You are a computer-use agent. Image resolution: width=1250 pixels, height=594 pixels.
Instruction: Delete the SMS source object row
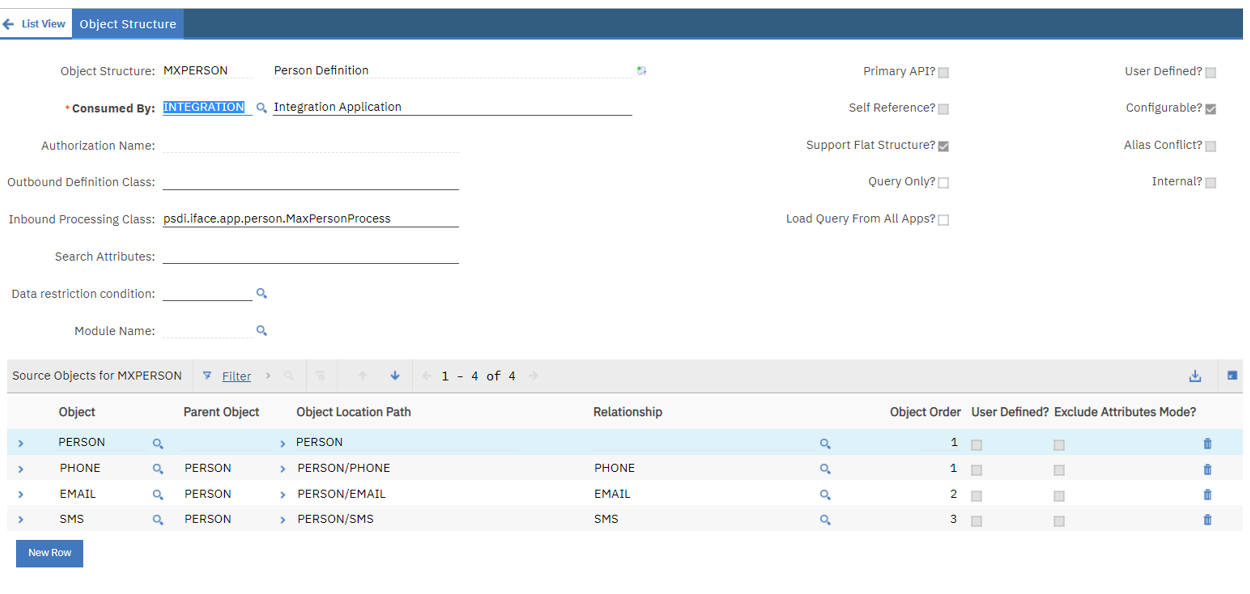click(x=1207, y=519)
